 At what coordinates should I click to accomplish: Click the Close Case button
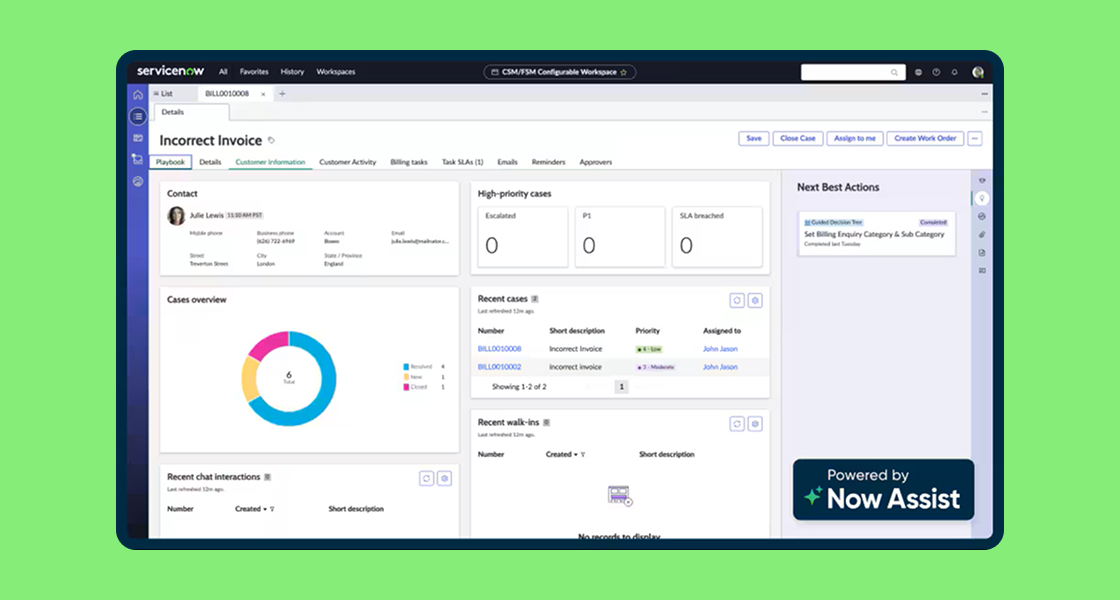tap(797, 138)
